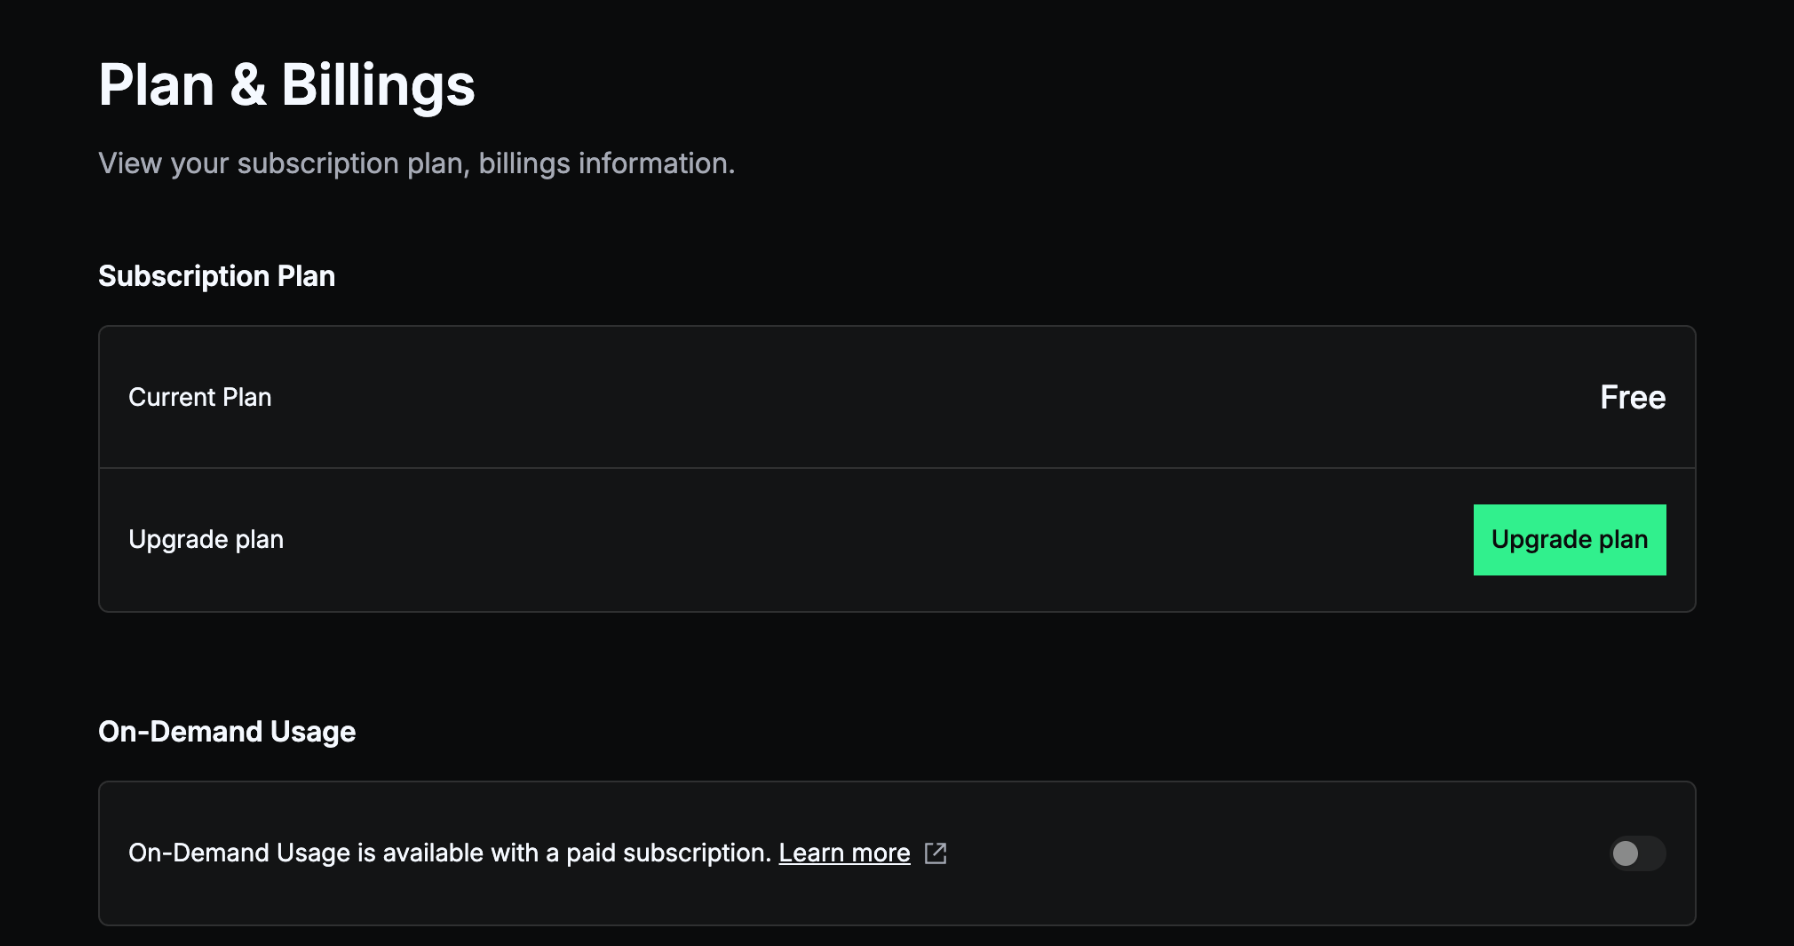The width and height of the screenshot is (1794, 946).
Task: Click the phrase 'paid subscription' in the usage card
Action: (668, 853)
